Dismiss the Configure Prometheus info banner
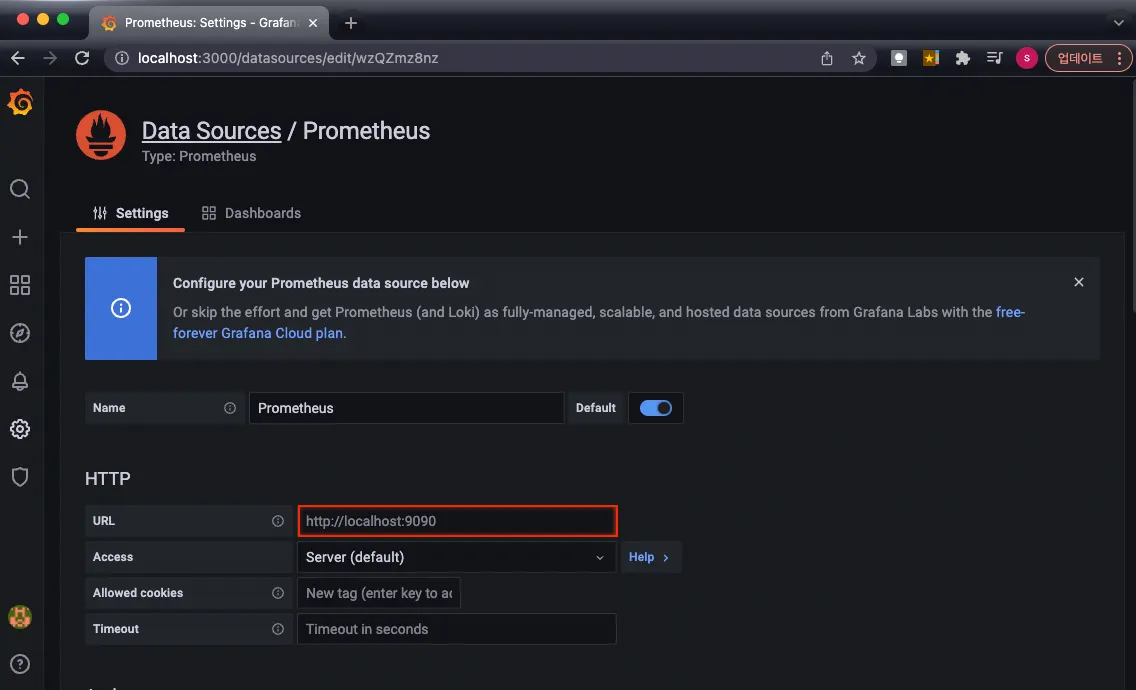1136x690 pixels. pos(1079,282)
